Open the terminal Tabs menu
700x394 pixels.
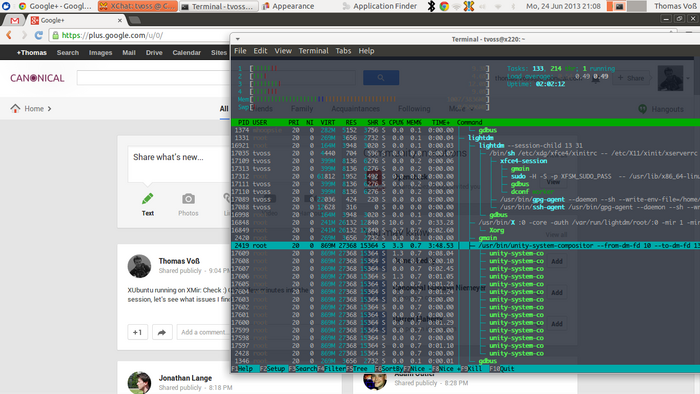tap(343, 51)
